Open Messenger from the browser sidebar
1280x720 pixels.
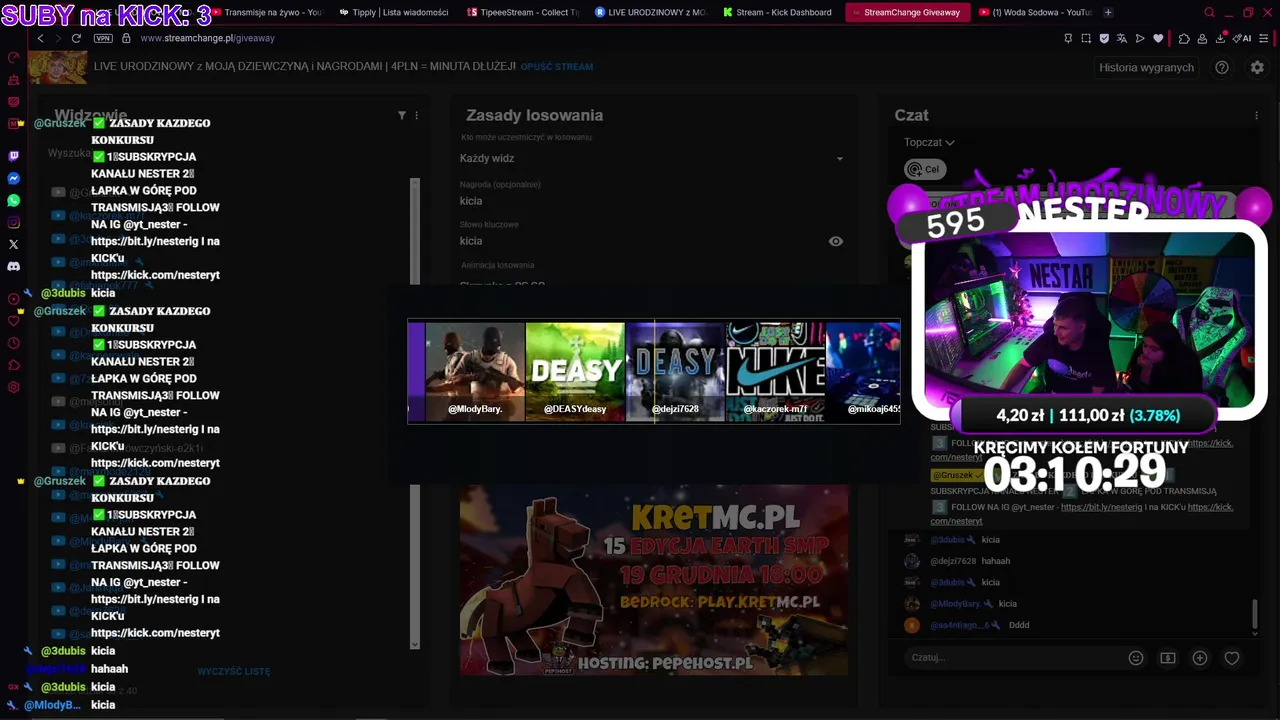click(13, 178)
